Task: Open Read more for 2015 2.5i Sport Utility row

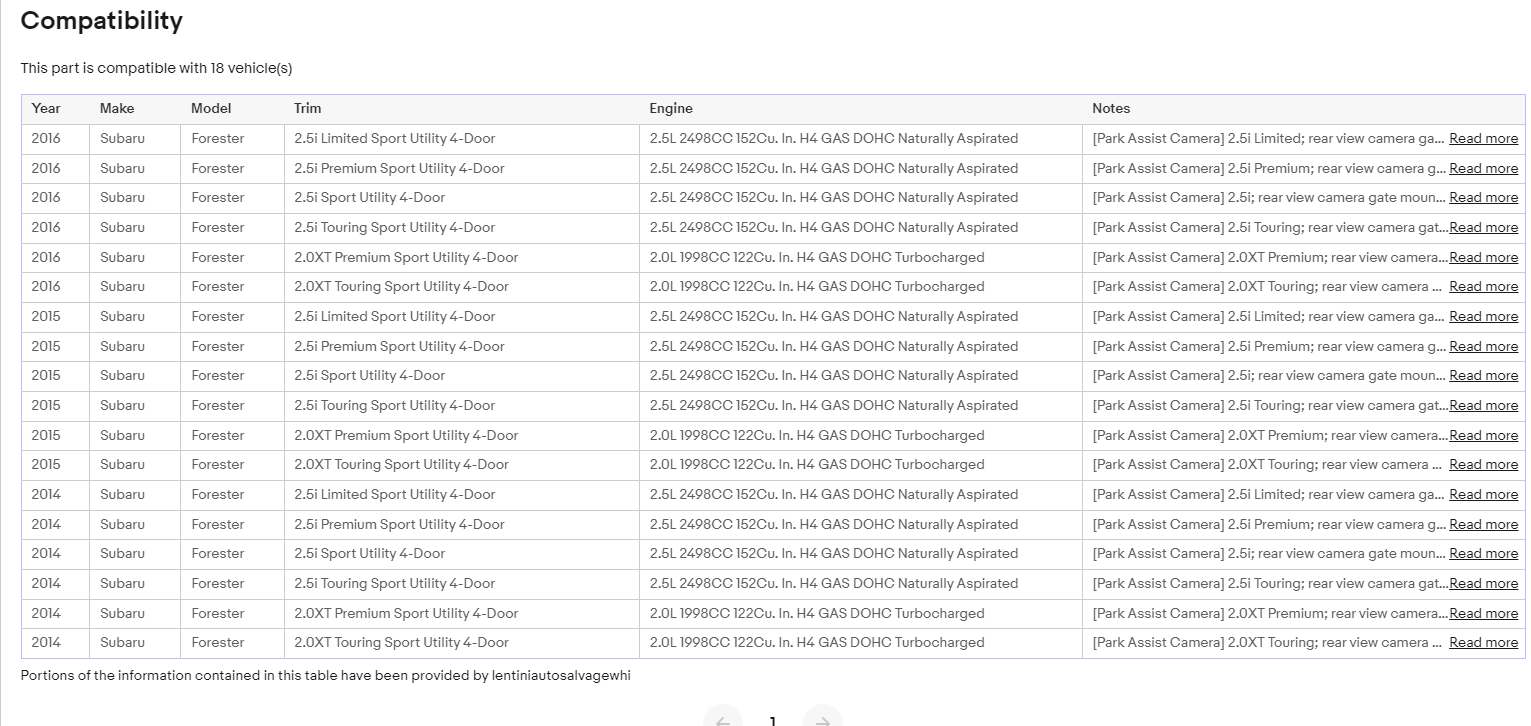Action: 1483,376
